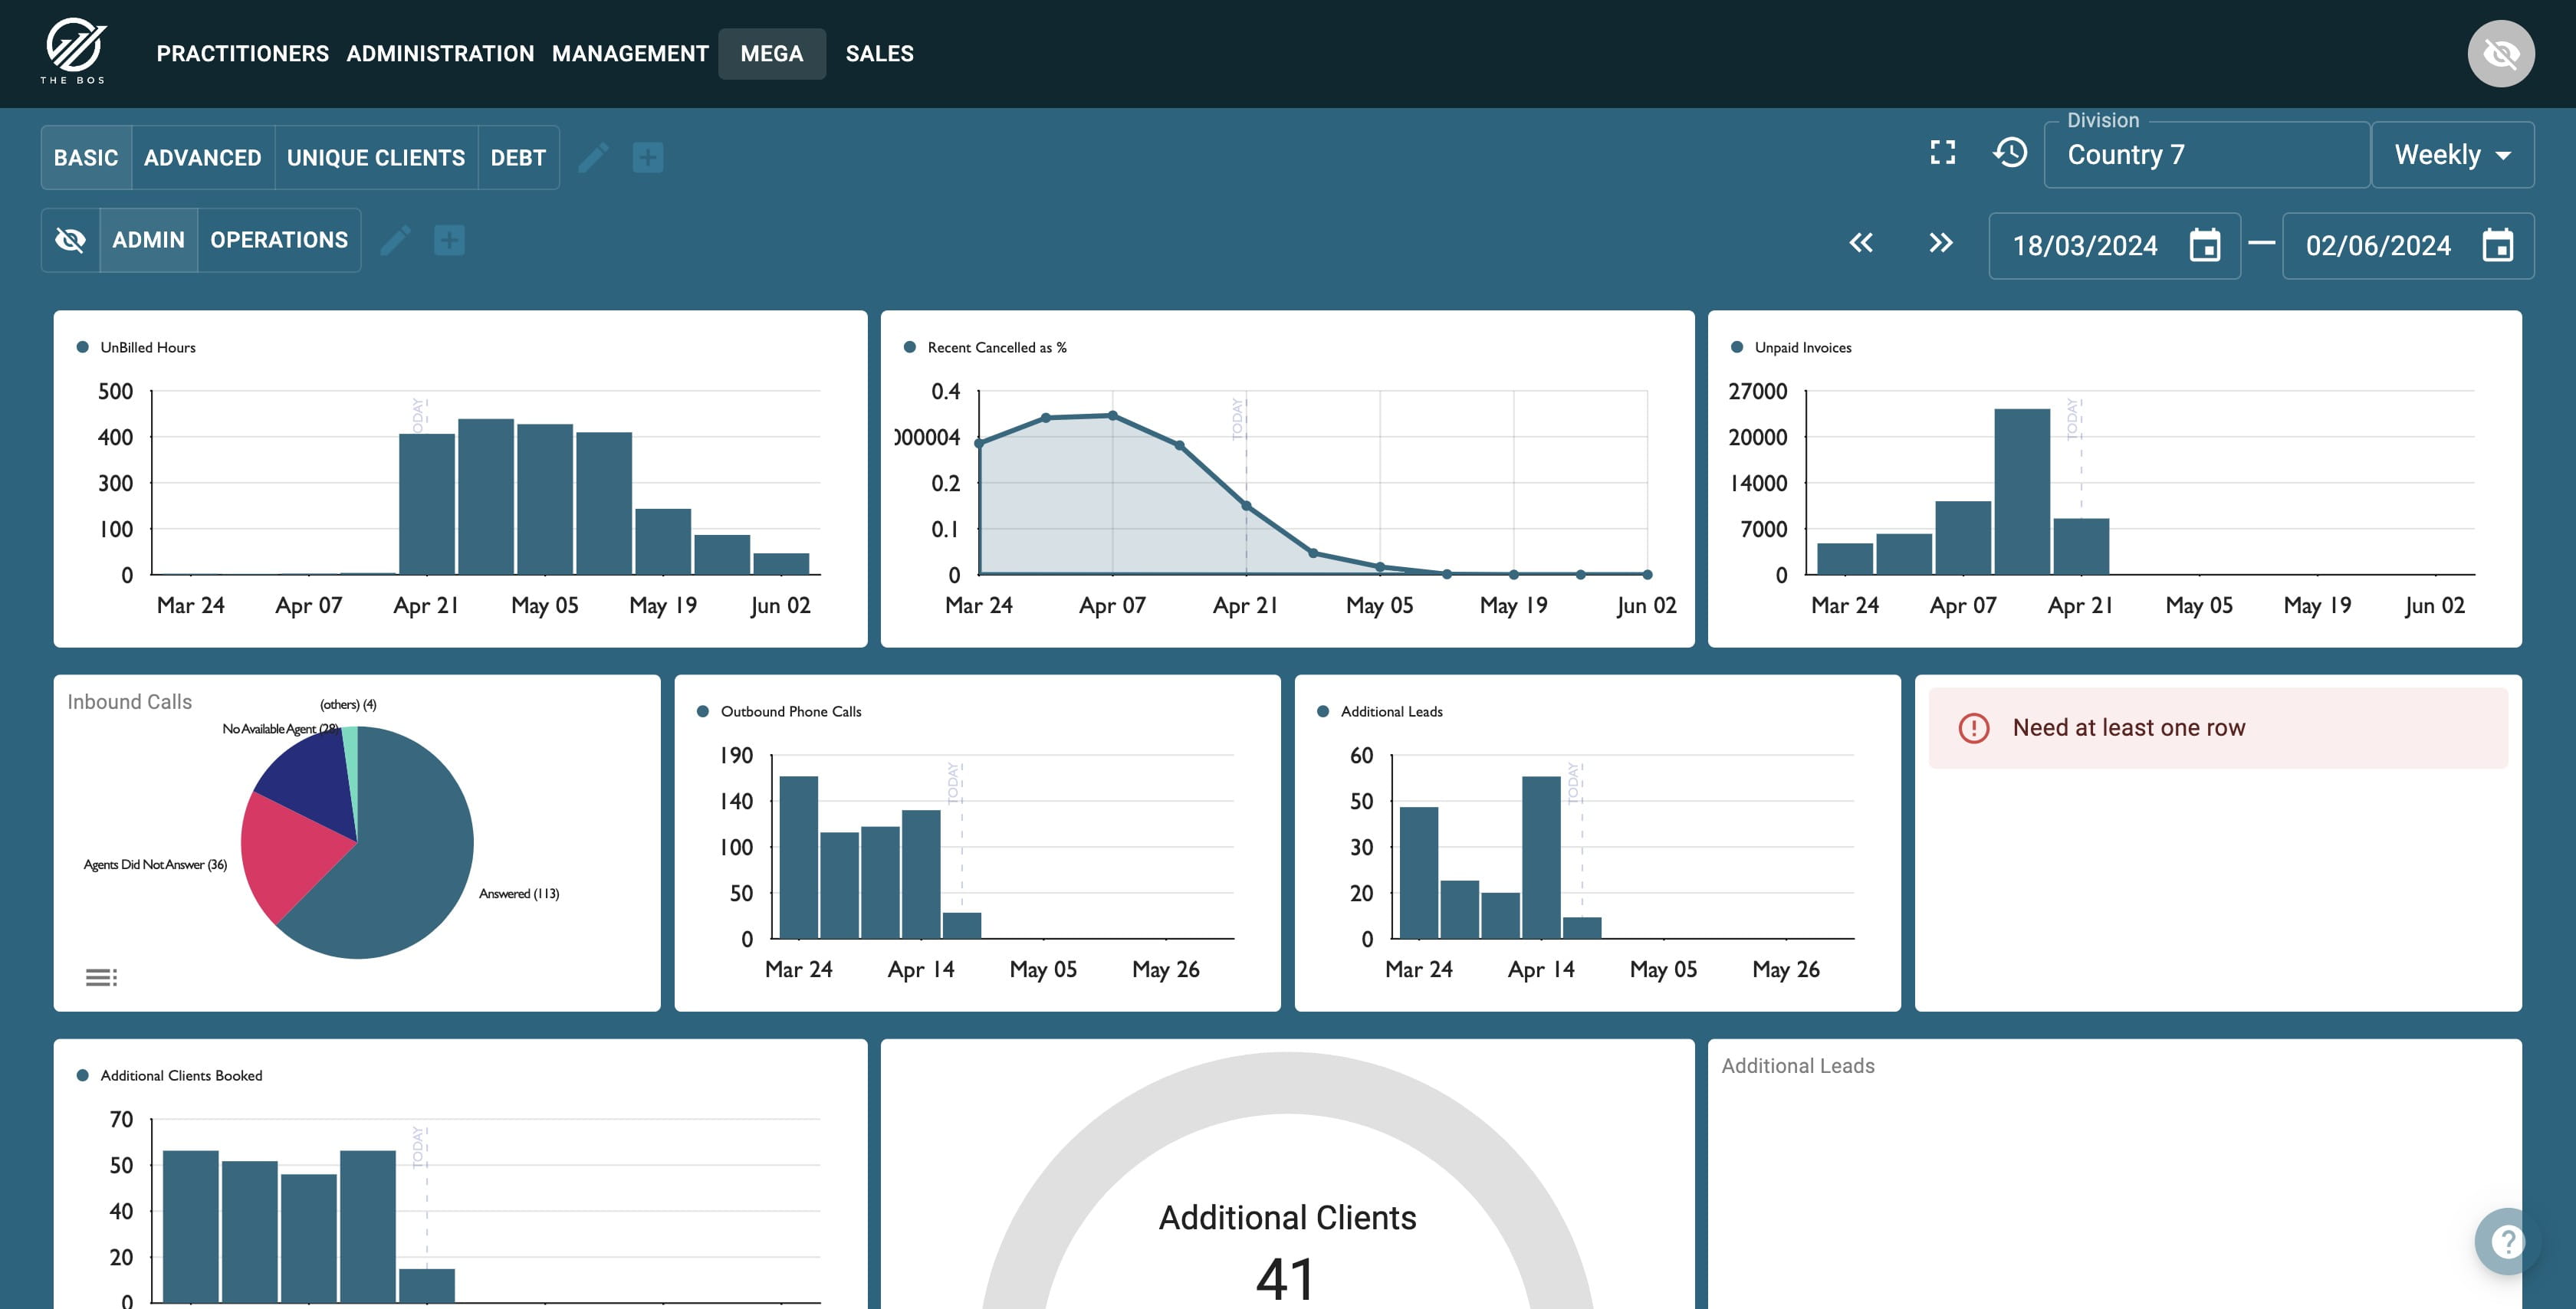Enter fullscreen mode
This screenshot has width=2576, height=1309.
1942,152
